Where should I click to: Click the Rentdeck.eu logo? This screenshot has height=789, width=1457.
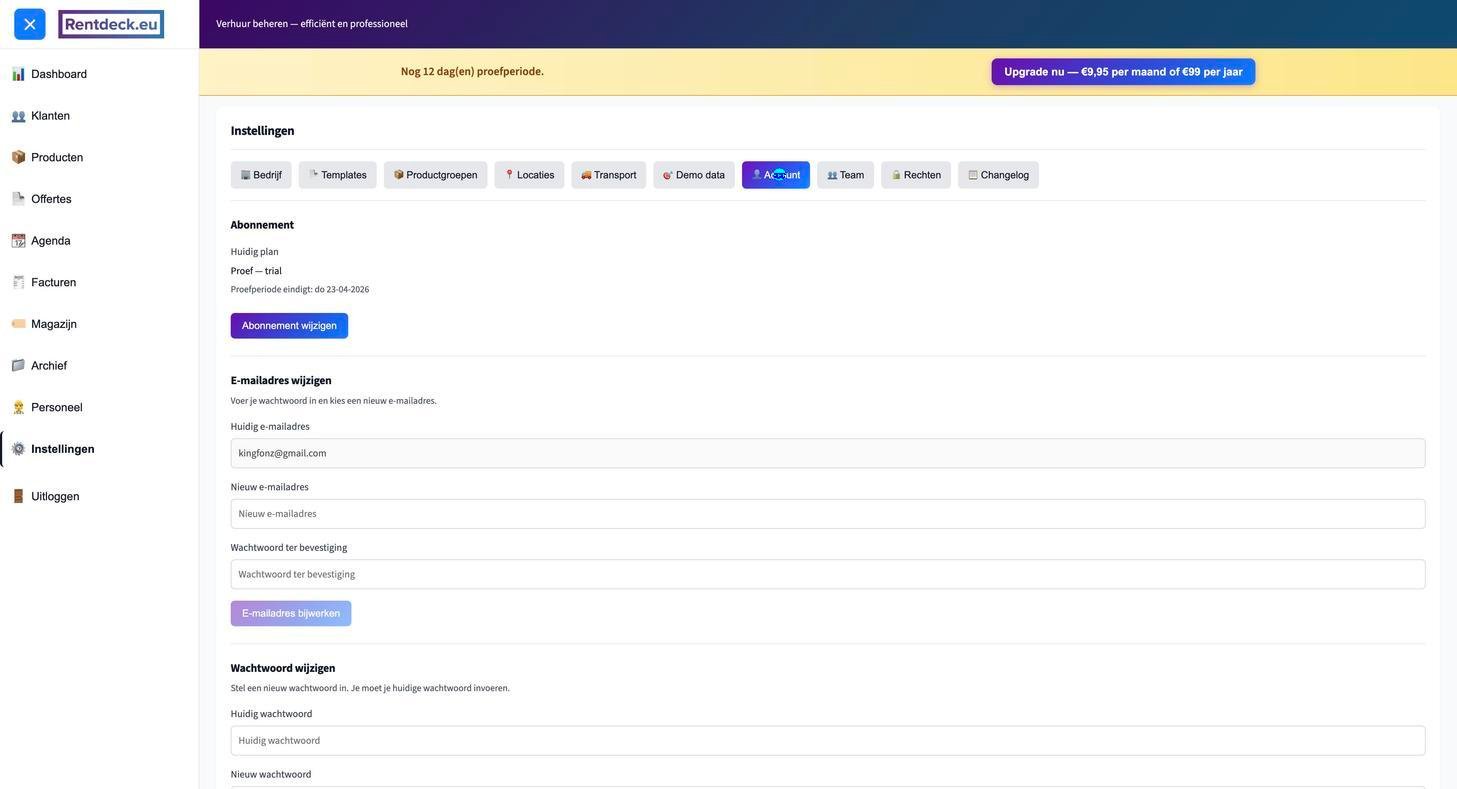[111, 24]
